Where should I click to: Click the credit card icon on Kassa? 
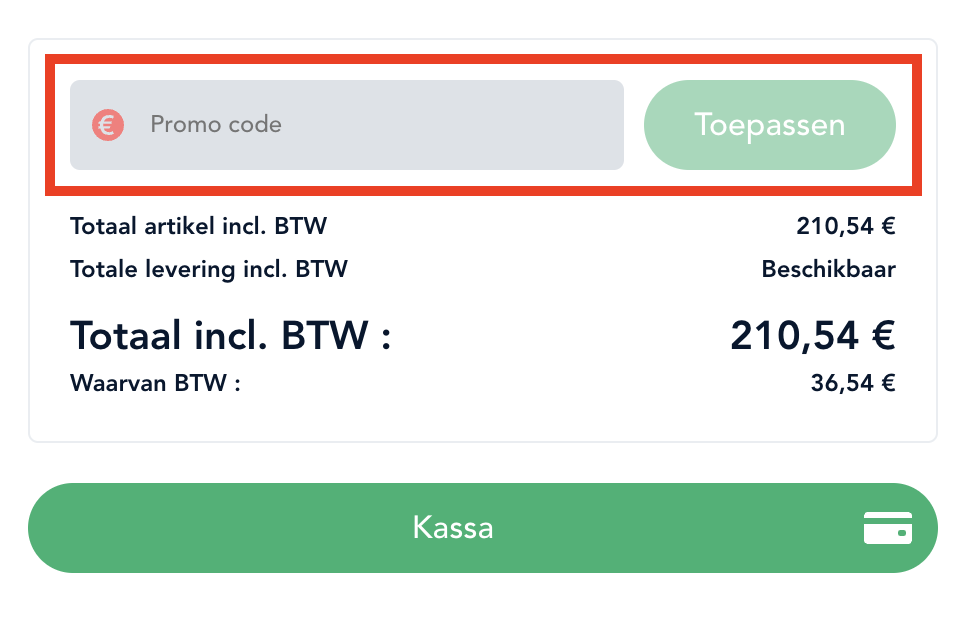click(888, 528)
